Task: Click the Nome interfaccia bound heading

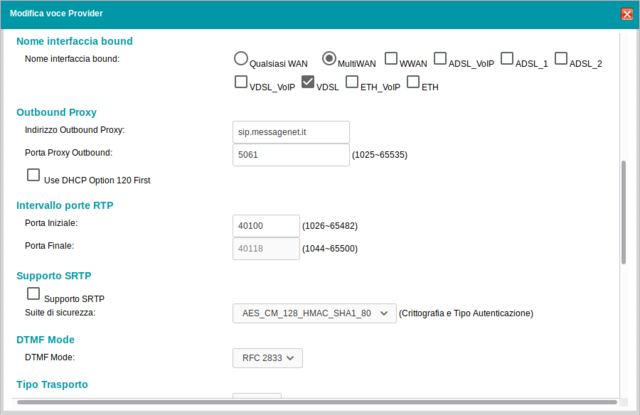Action: coord(74,41)
